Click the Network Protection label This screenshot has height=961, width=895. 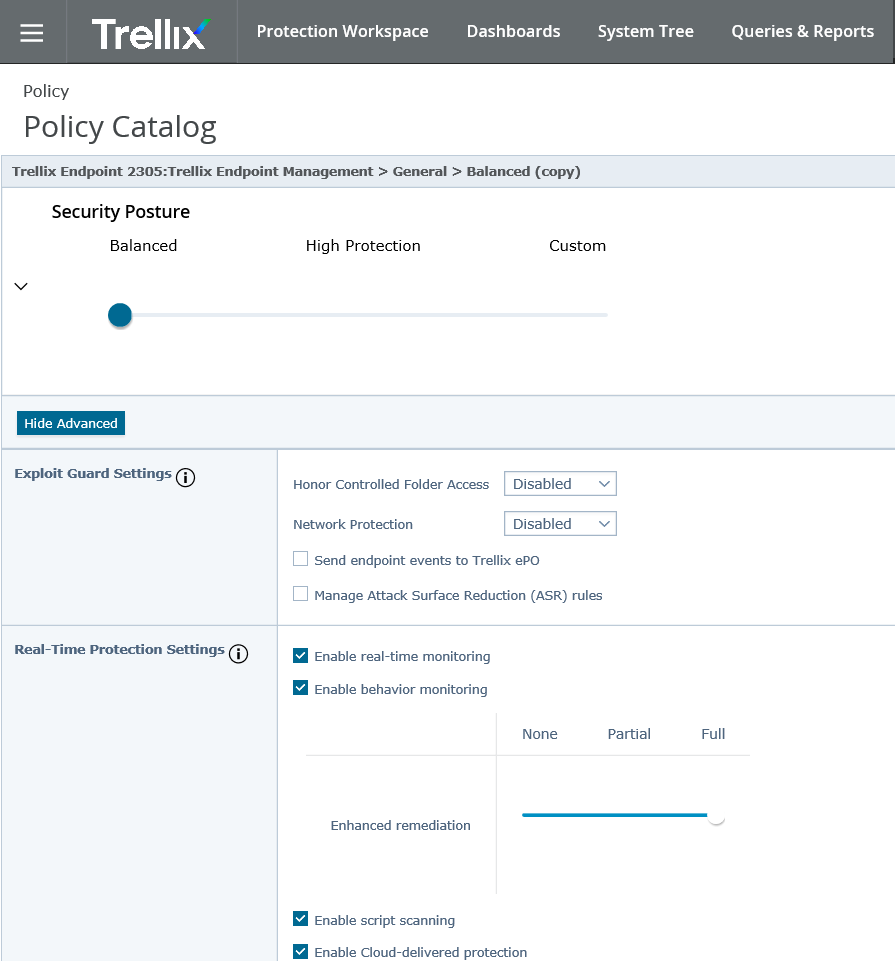point(353,524)
